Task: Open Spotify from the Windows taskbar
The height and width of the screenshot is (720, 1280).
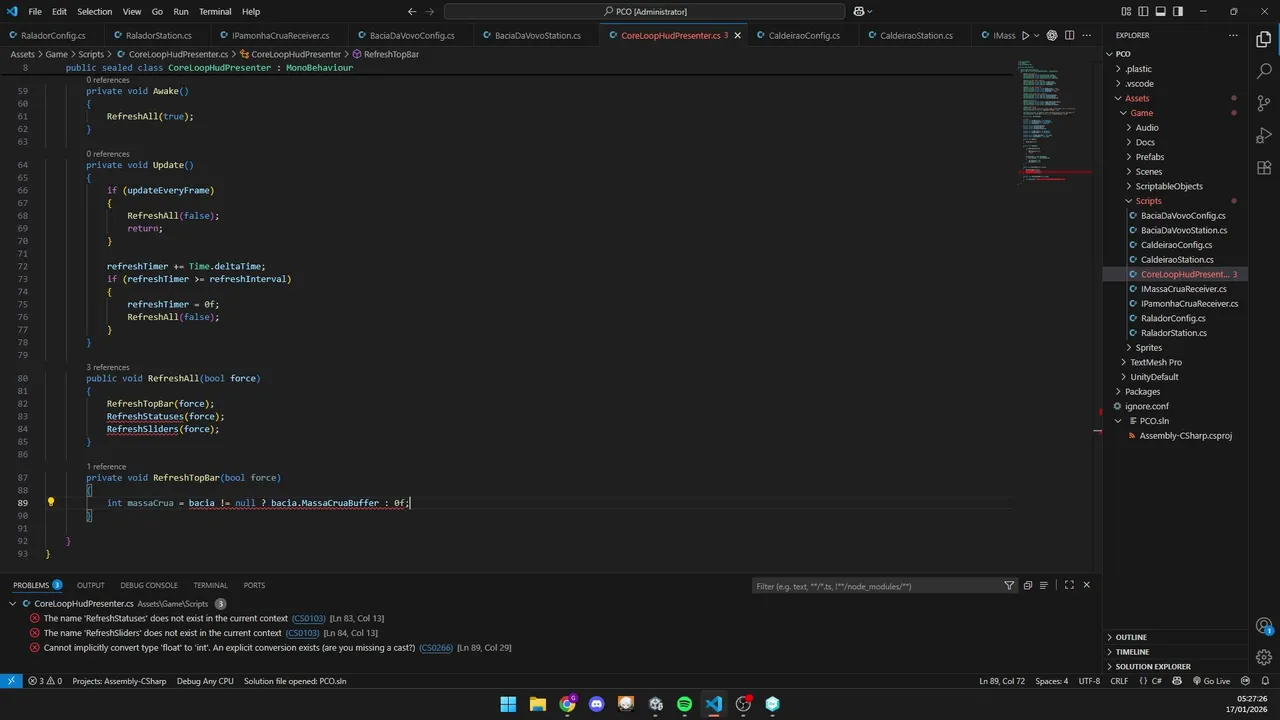Action: (x=684, y=704)
